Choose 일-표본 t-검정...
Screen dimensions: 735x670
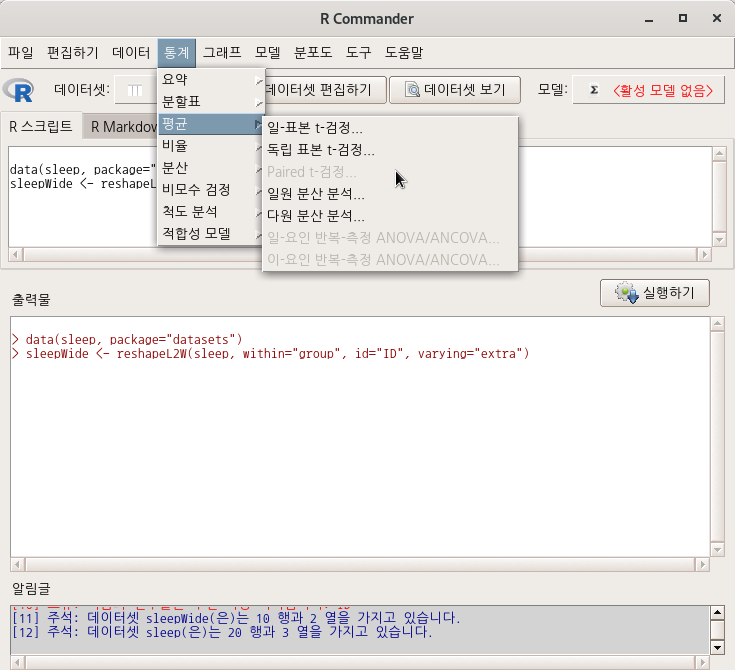tap(390, 128)
